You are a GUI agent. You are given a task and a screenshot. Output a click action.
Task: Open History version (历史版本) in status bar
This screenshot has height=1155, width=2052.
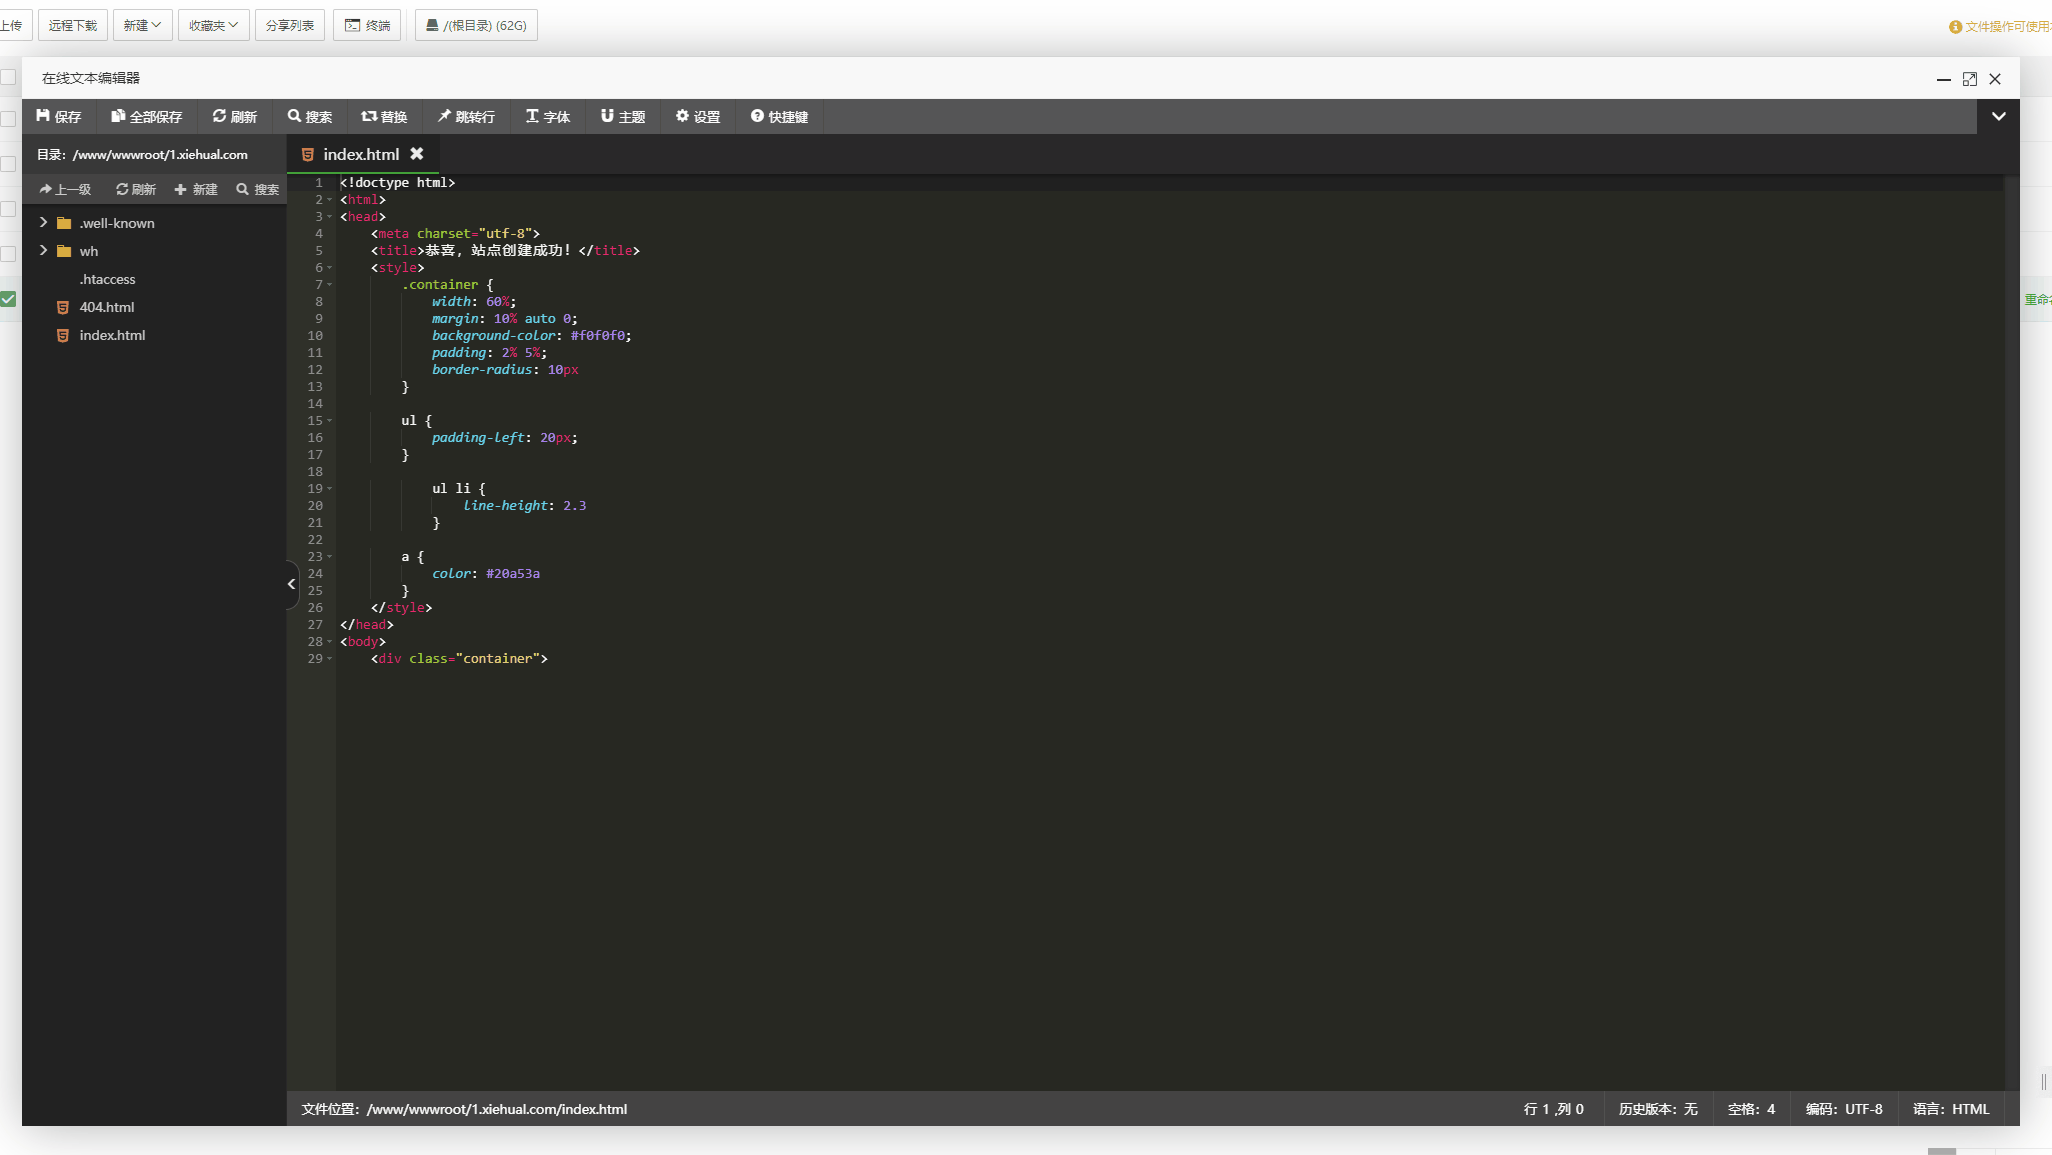[x=1657, y=1109]
